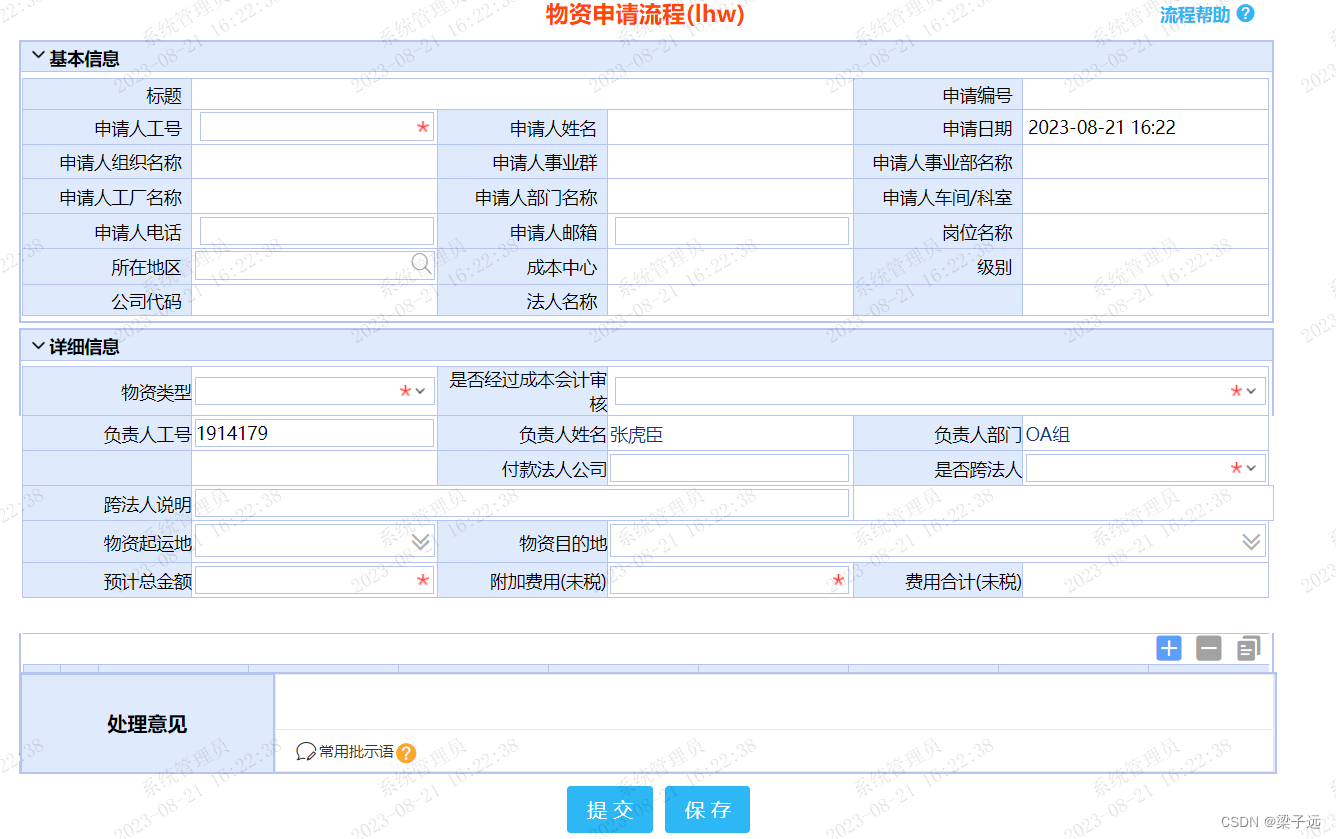Image resolution: width=1336 pixels, height=839 pixels.
Task: Open the 是否经过成本会计审核 dropdown
Action: point(940,391)
